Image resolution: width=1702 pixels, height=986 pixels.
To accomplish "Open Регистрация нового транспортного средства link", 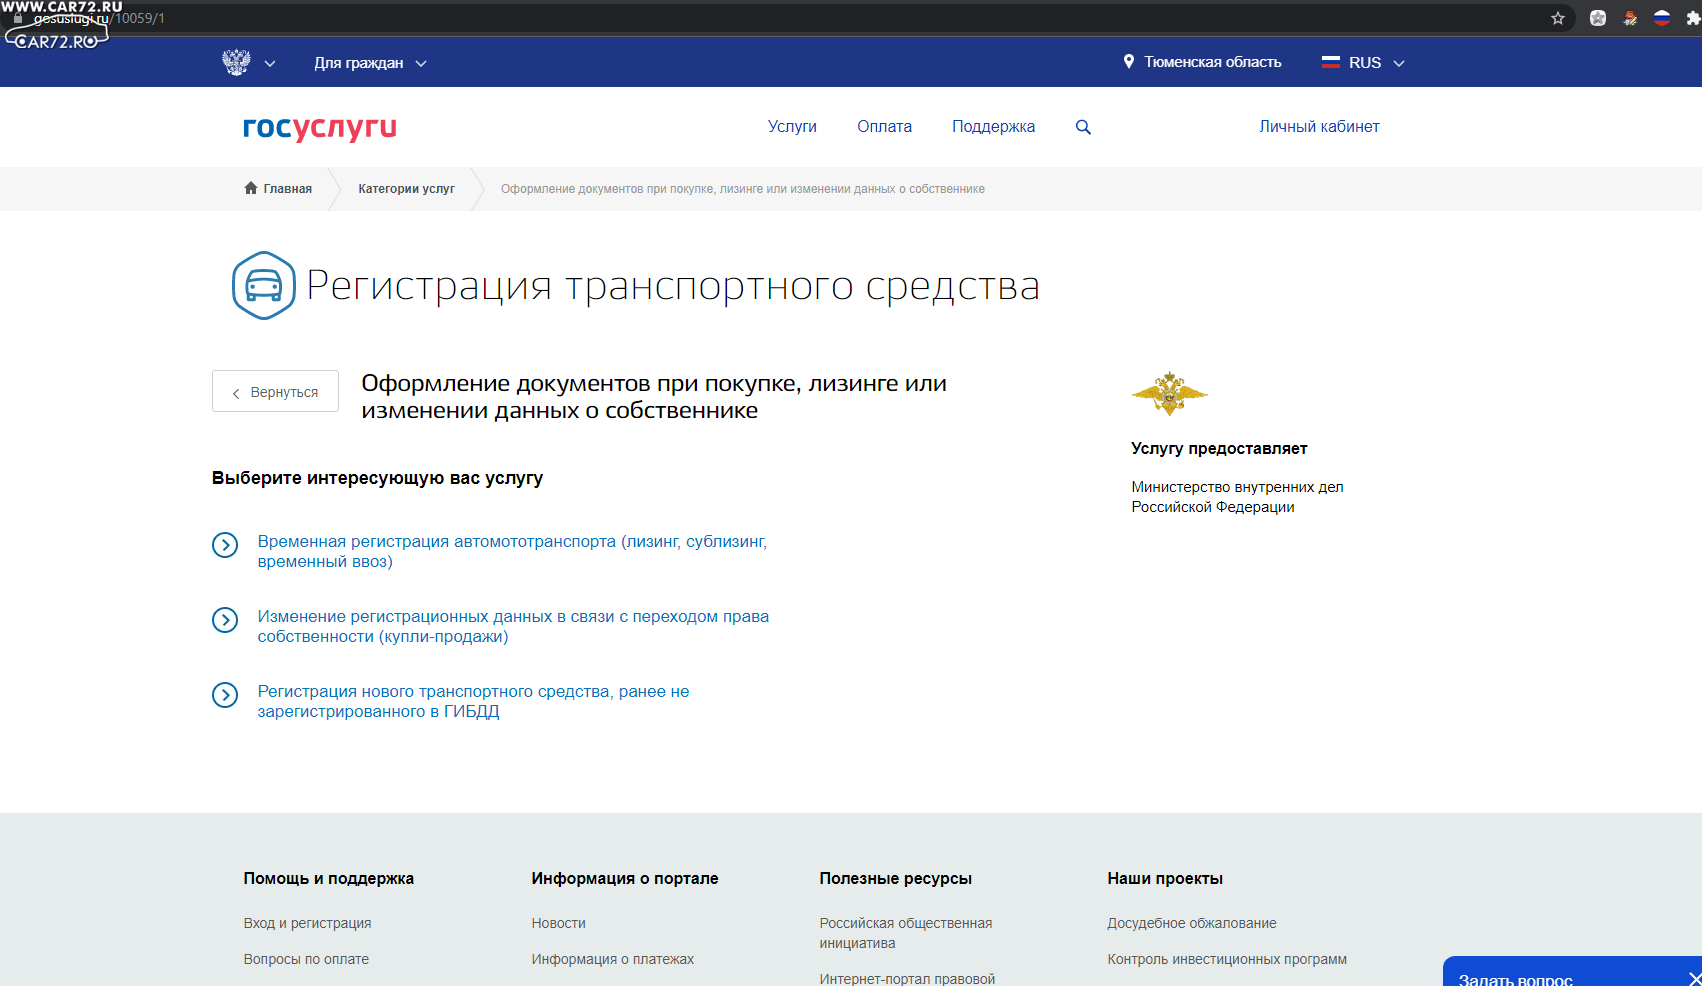I will pyautogui.click(x=473, y=701).
